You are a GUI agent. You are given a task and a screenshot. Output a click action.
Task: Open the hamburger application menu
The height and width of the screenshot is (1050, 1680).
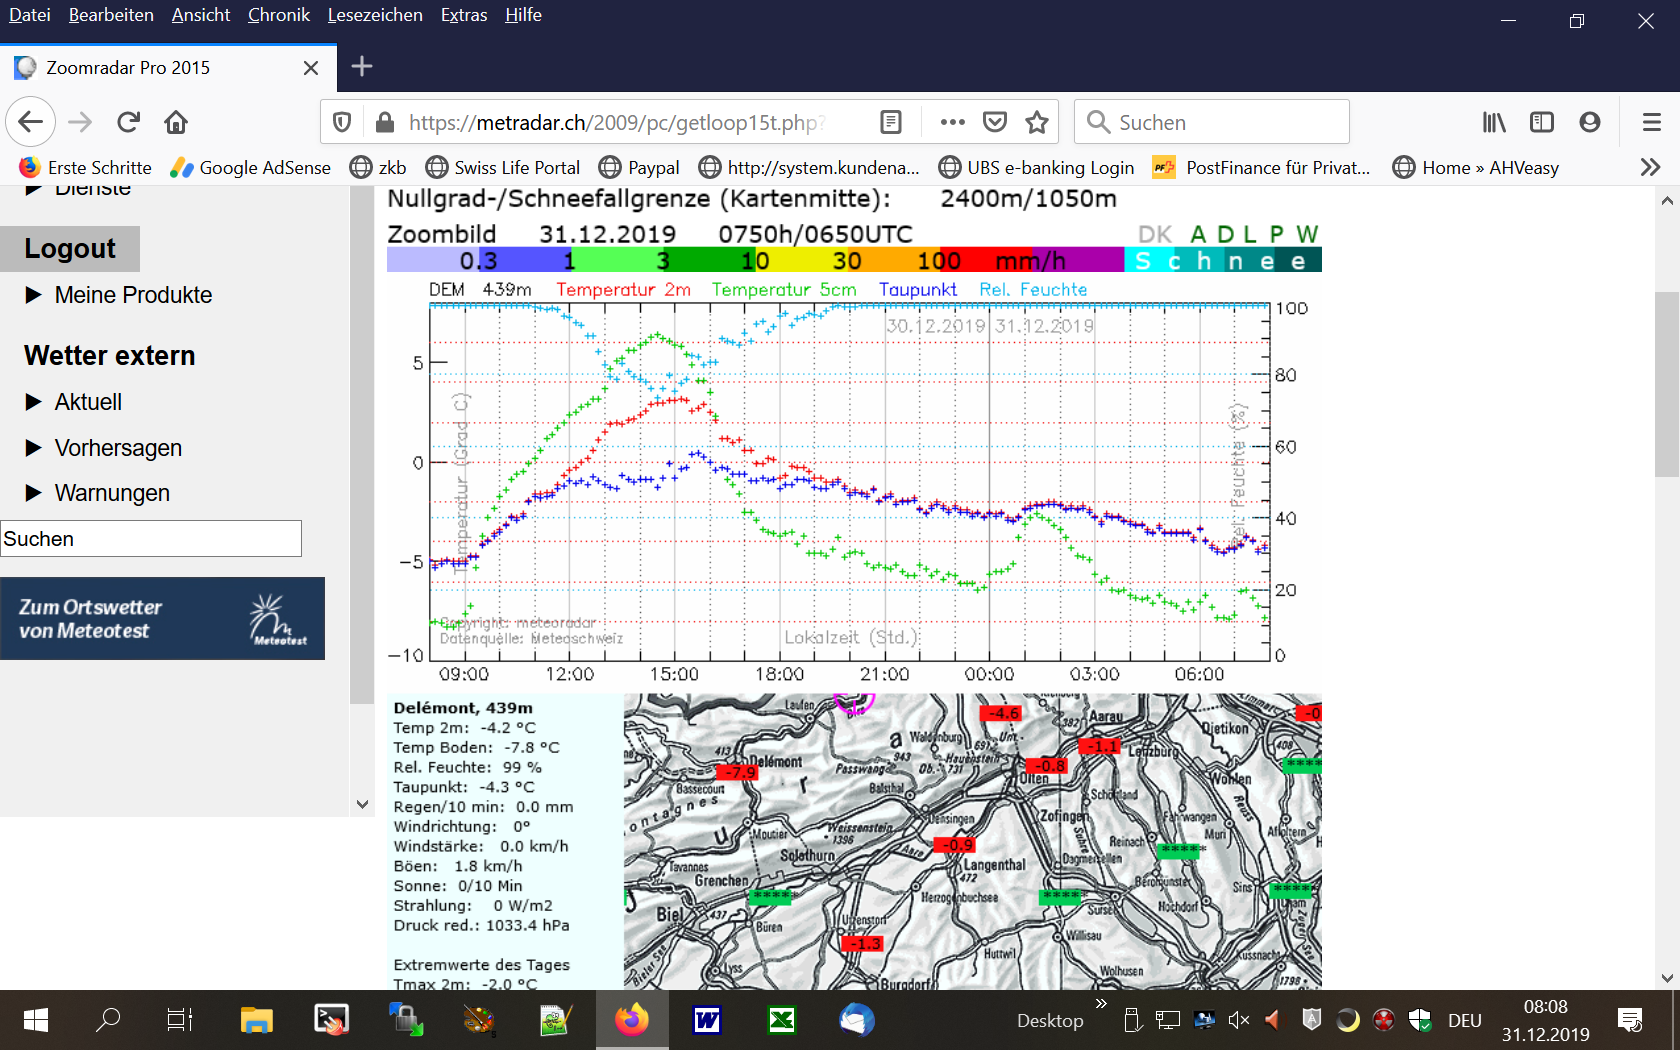click(1651, 122)
